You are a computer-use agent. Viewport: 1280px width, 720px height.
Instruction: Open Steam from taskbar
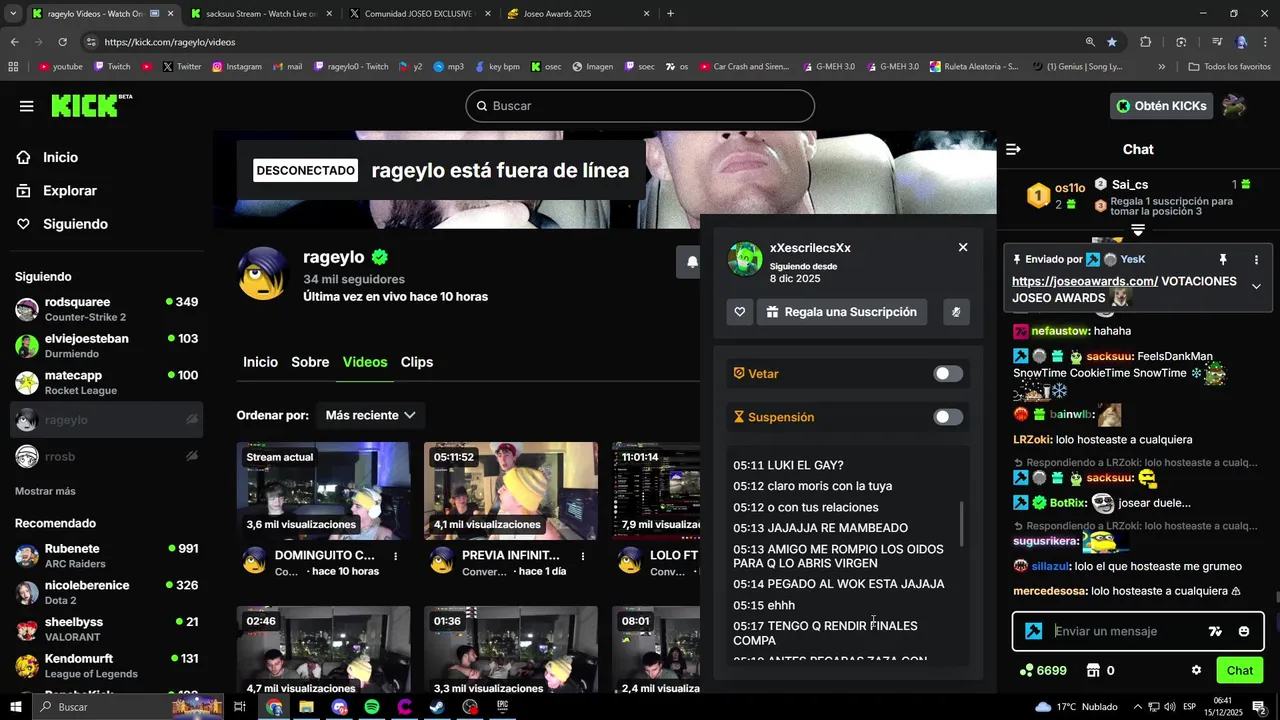point(438,707)
